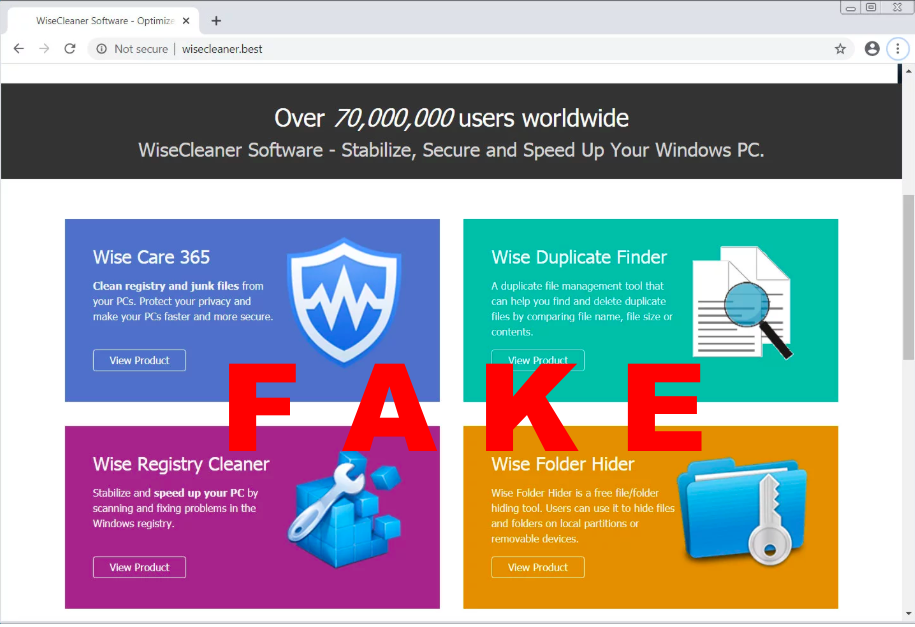Click the Wise Registry Cleaner cubes icon
Viewport: 915px width, 627px height.
click(x=345, y=509)
